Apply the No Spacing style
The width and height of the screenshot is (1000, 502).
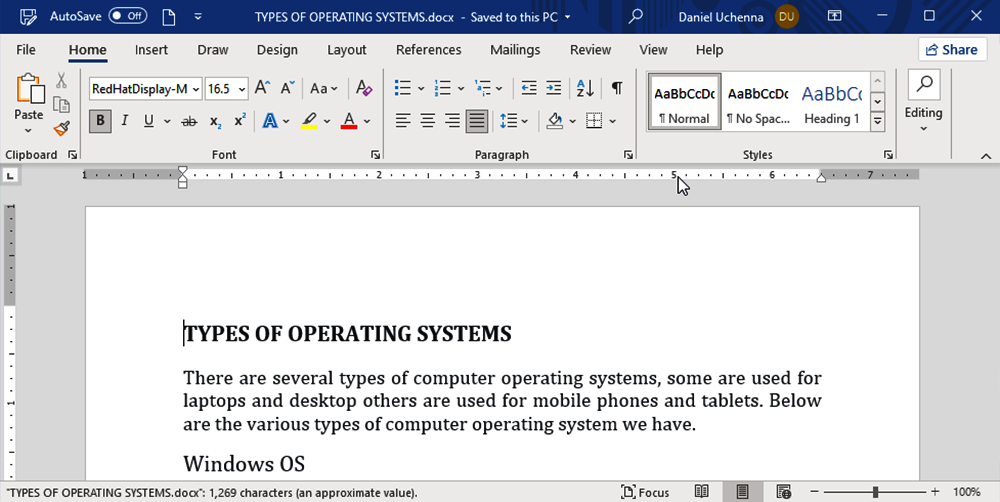point(758,102)
